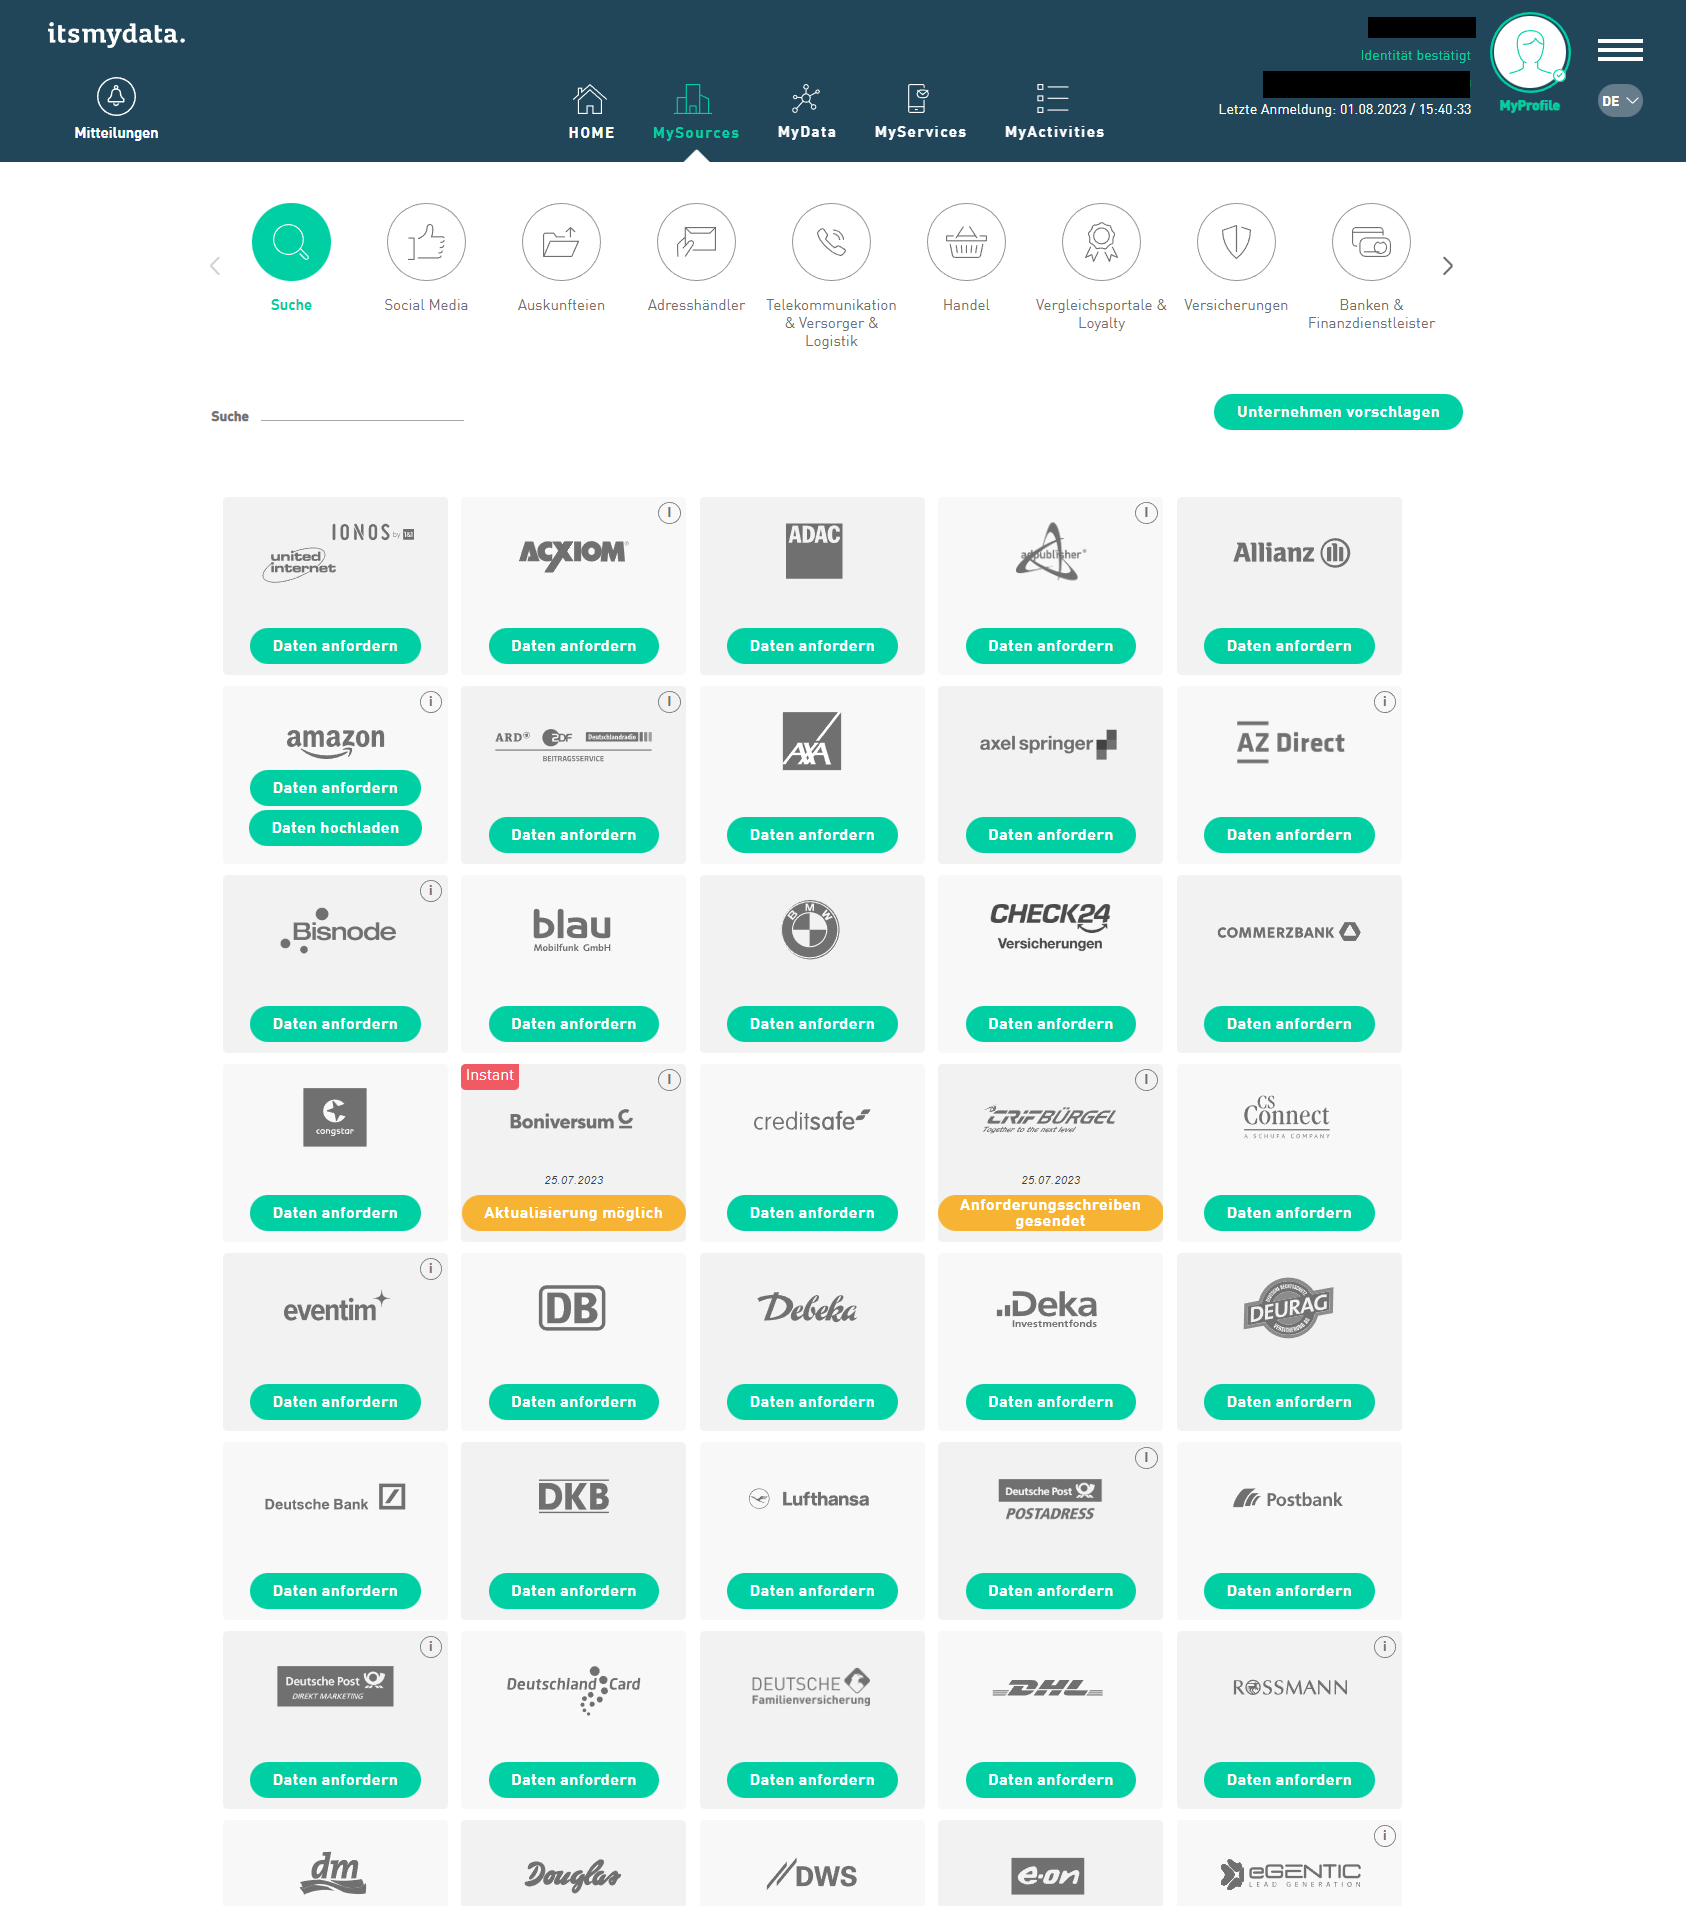Open info icon on Bisnode card
Viewport: 1686px width, 1906px height.
click(x=431, y=891)
